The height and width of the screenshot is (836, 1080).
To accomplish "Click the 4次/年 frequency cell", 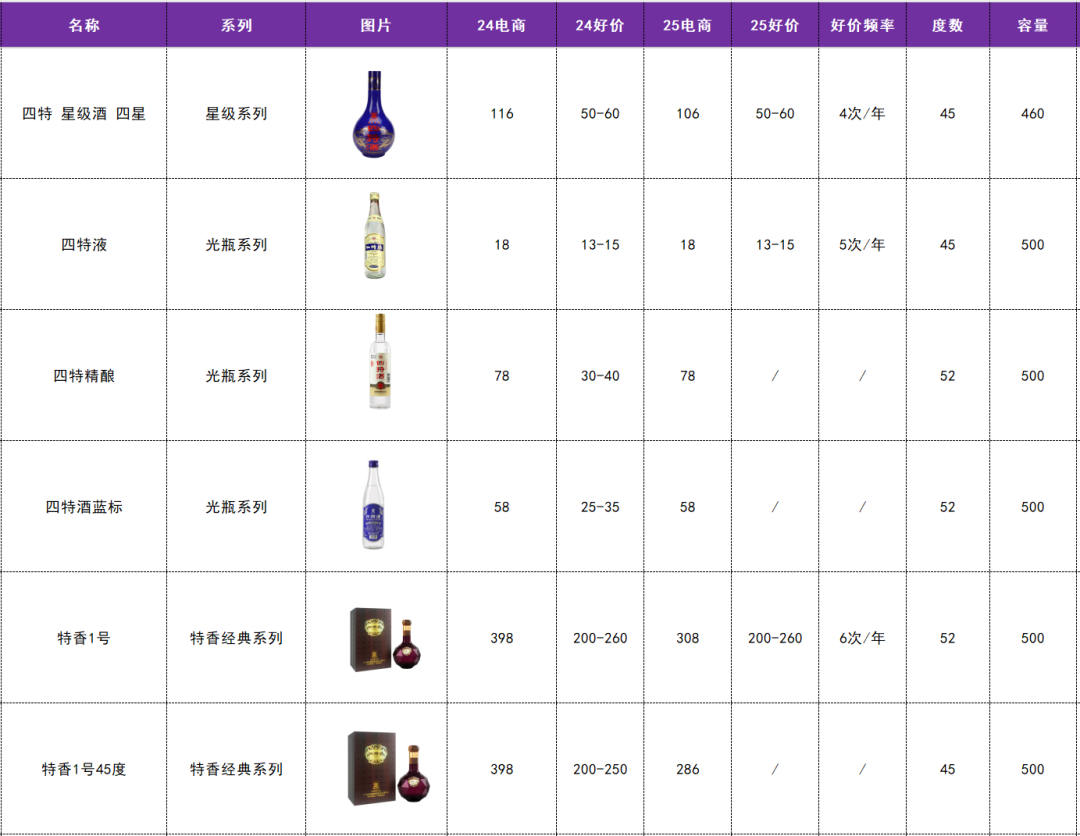I will click(862, 114).
